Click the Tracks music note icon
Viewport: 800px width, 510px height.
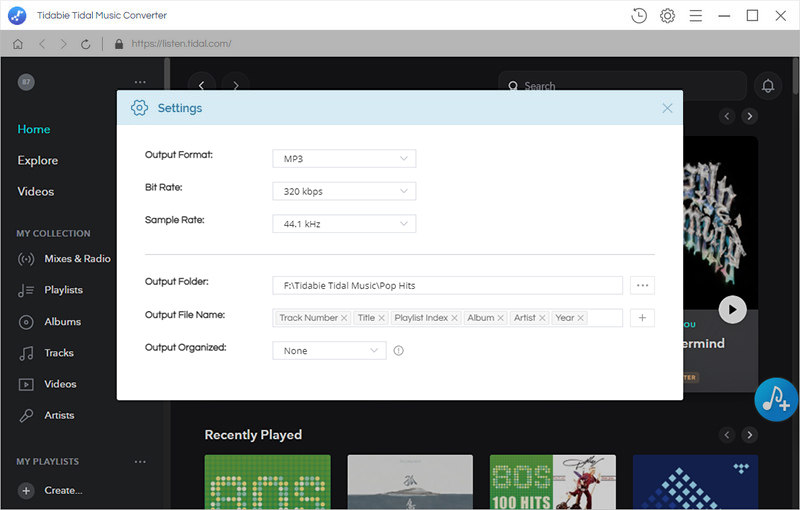[x=26, y=353]
